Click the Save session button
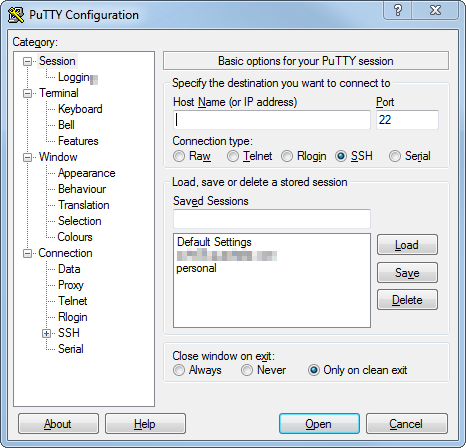This screenshot has width=466, height=448. coord(407,273)
